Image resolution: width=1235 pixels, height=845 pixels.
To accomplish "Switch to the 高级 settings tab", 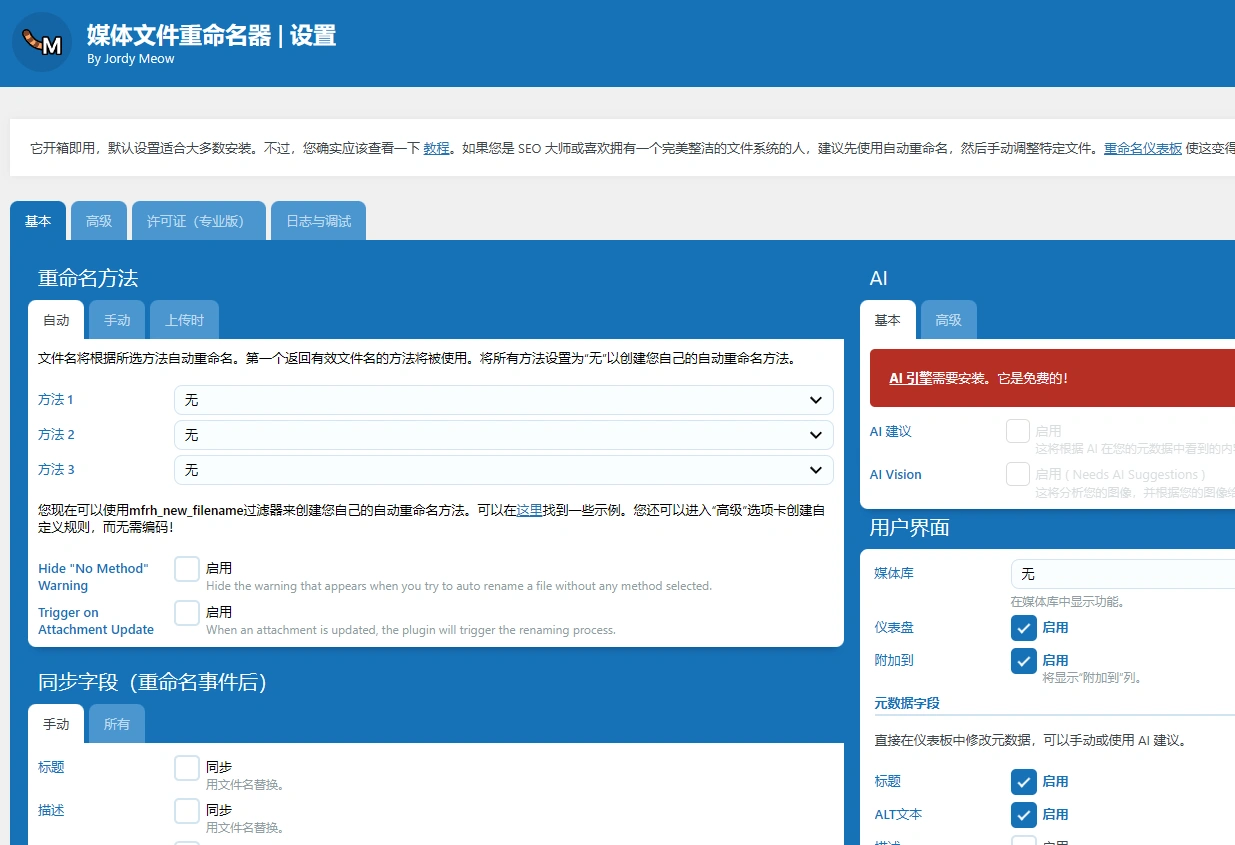I will [98, 220].
